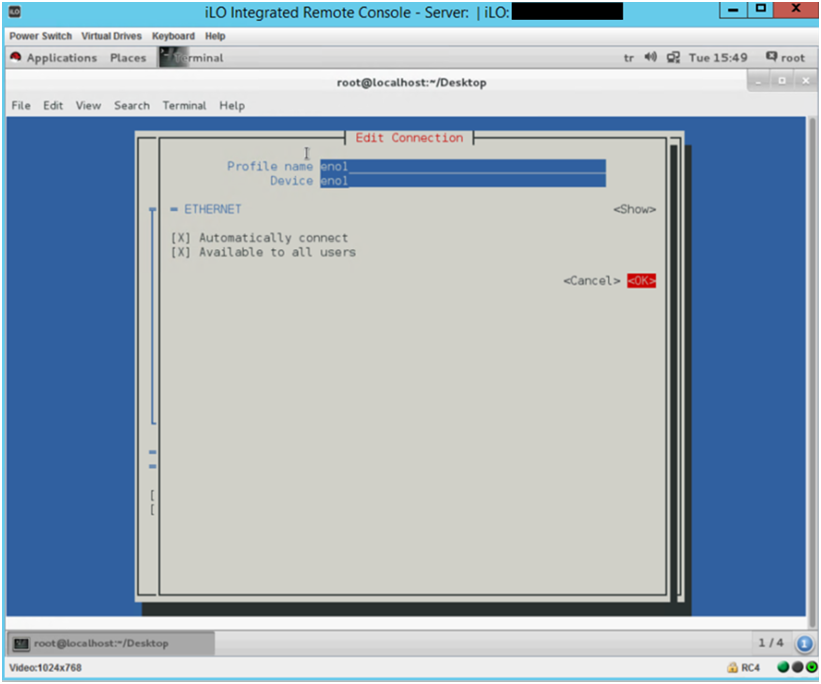Open the terminal File menu
The image size is (821, 684).
(21, 105)
